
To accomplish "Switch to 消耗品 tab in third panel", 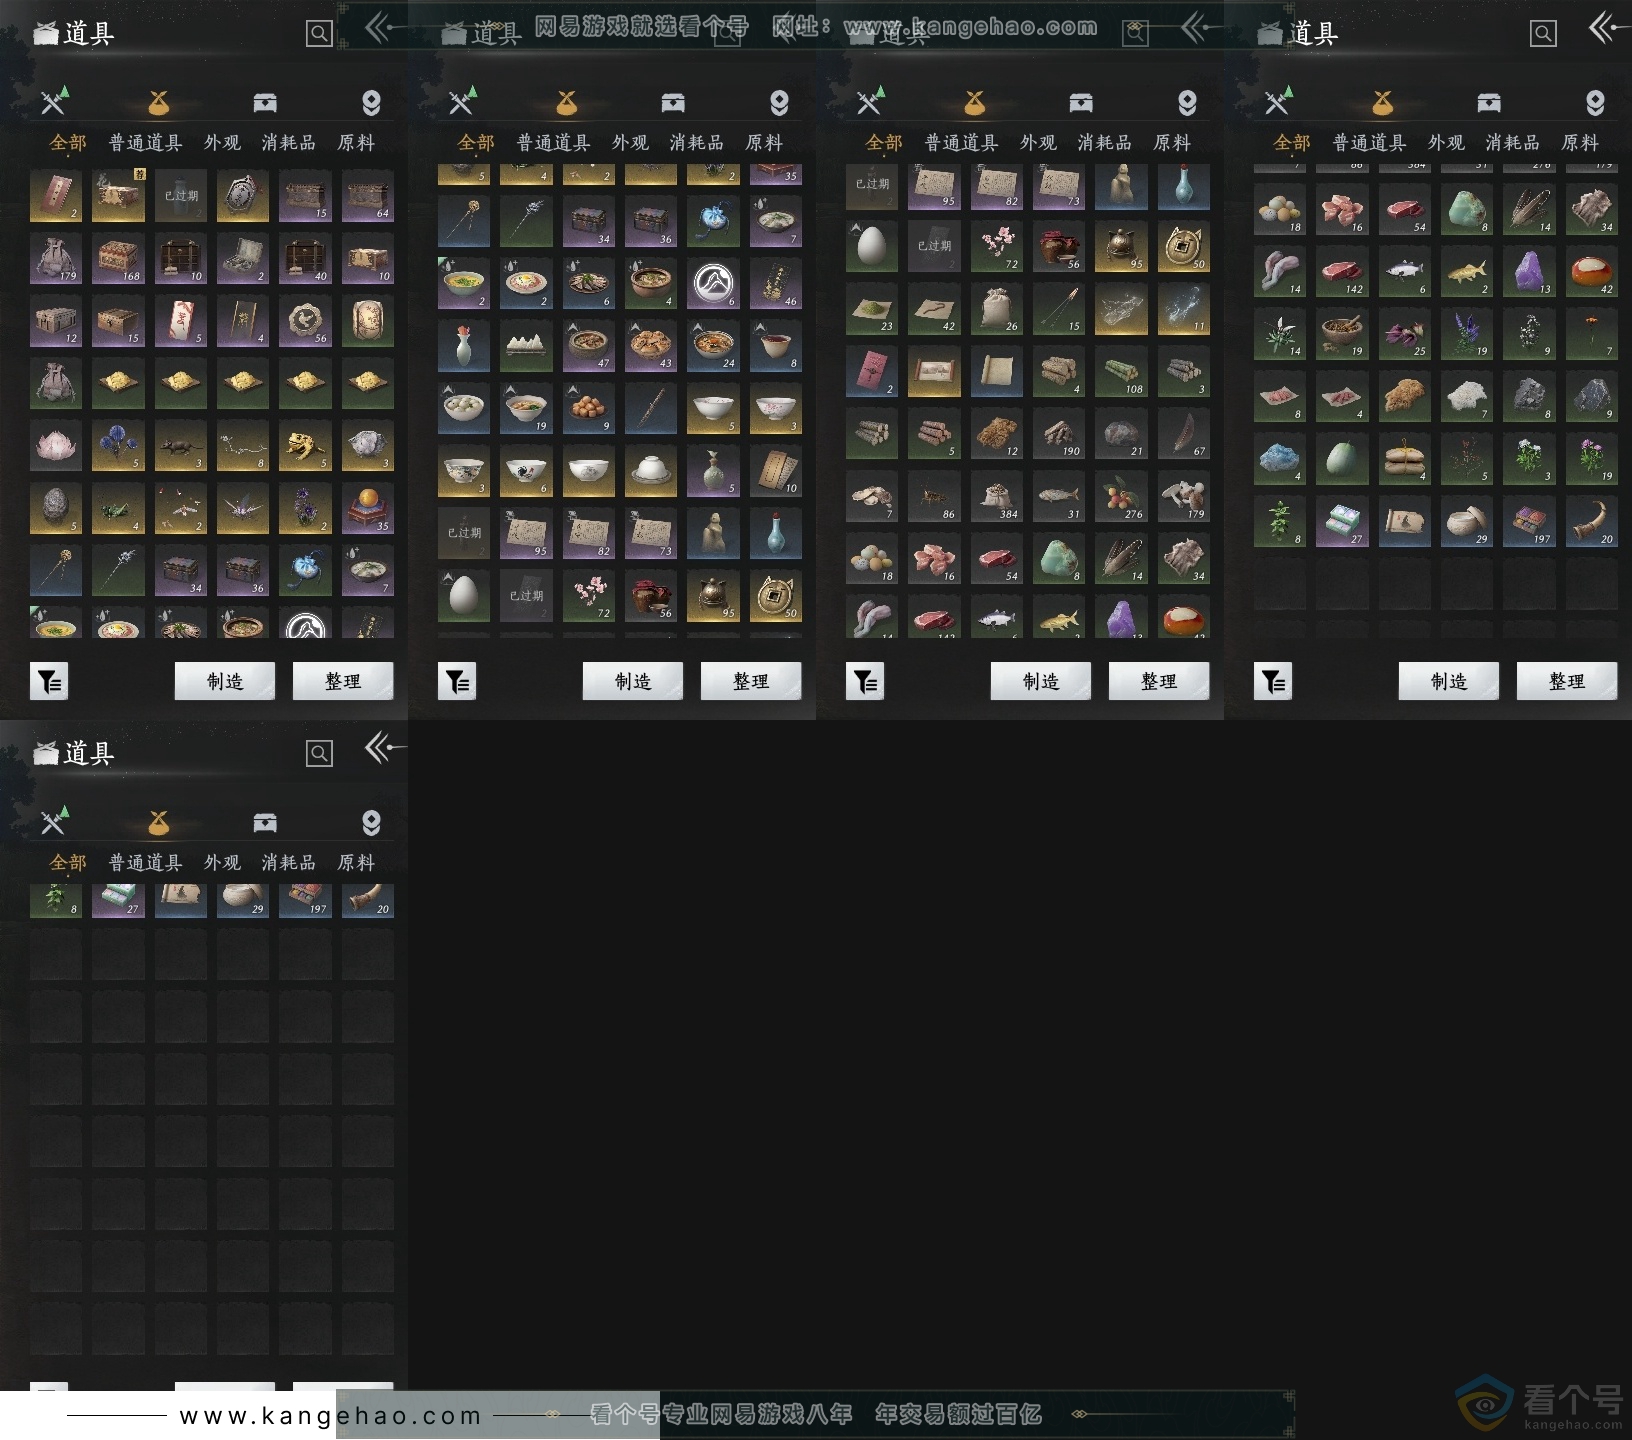I will (1104, 143).
